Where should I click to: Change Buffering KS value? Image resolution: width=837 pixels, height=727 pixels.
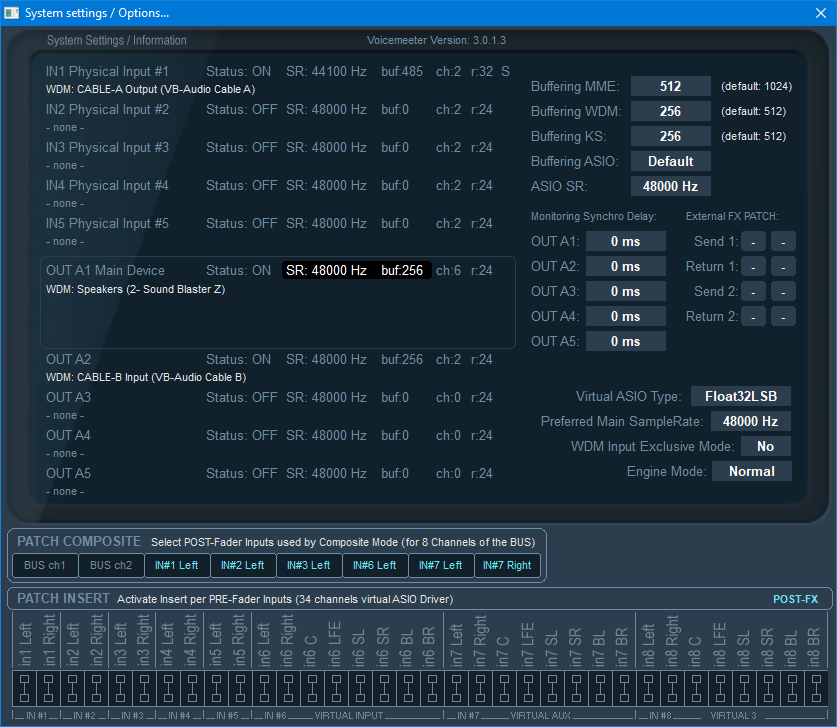point(670,136)
